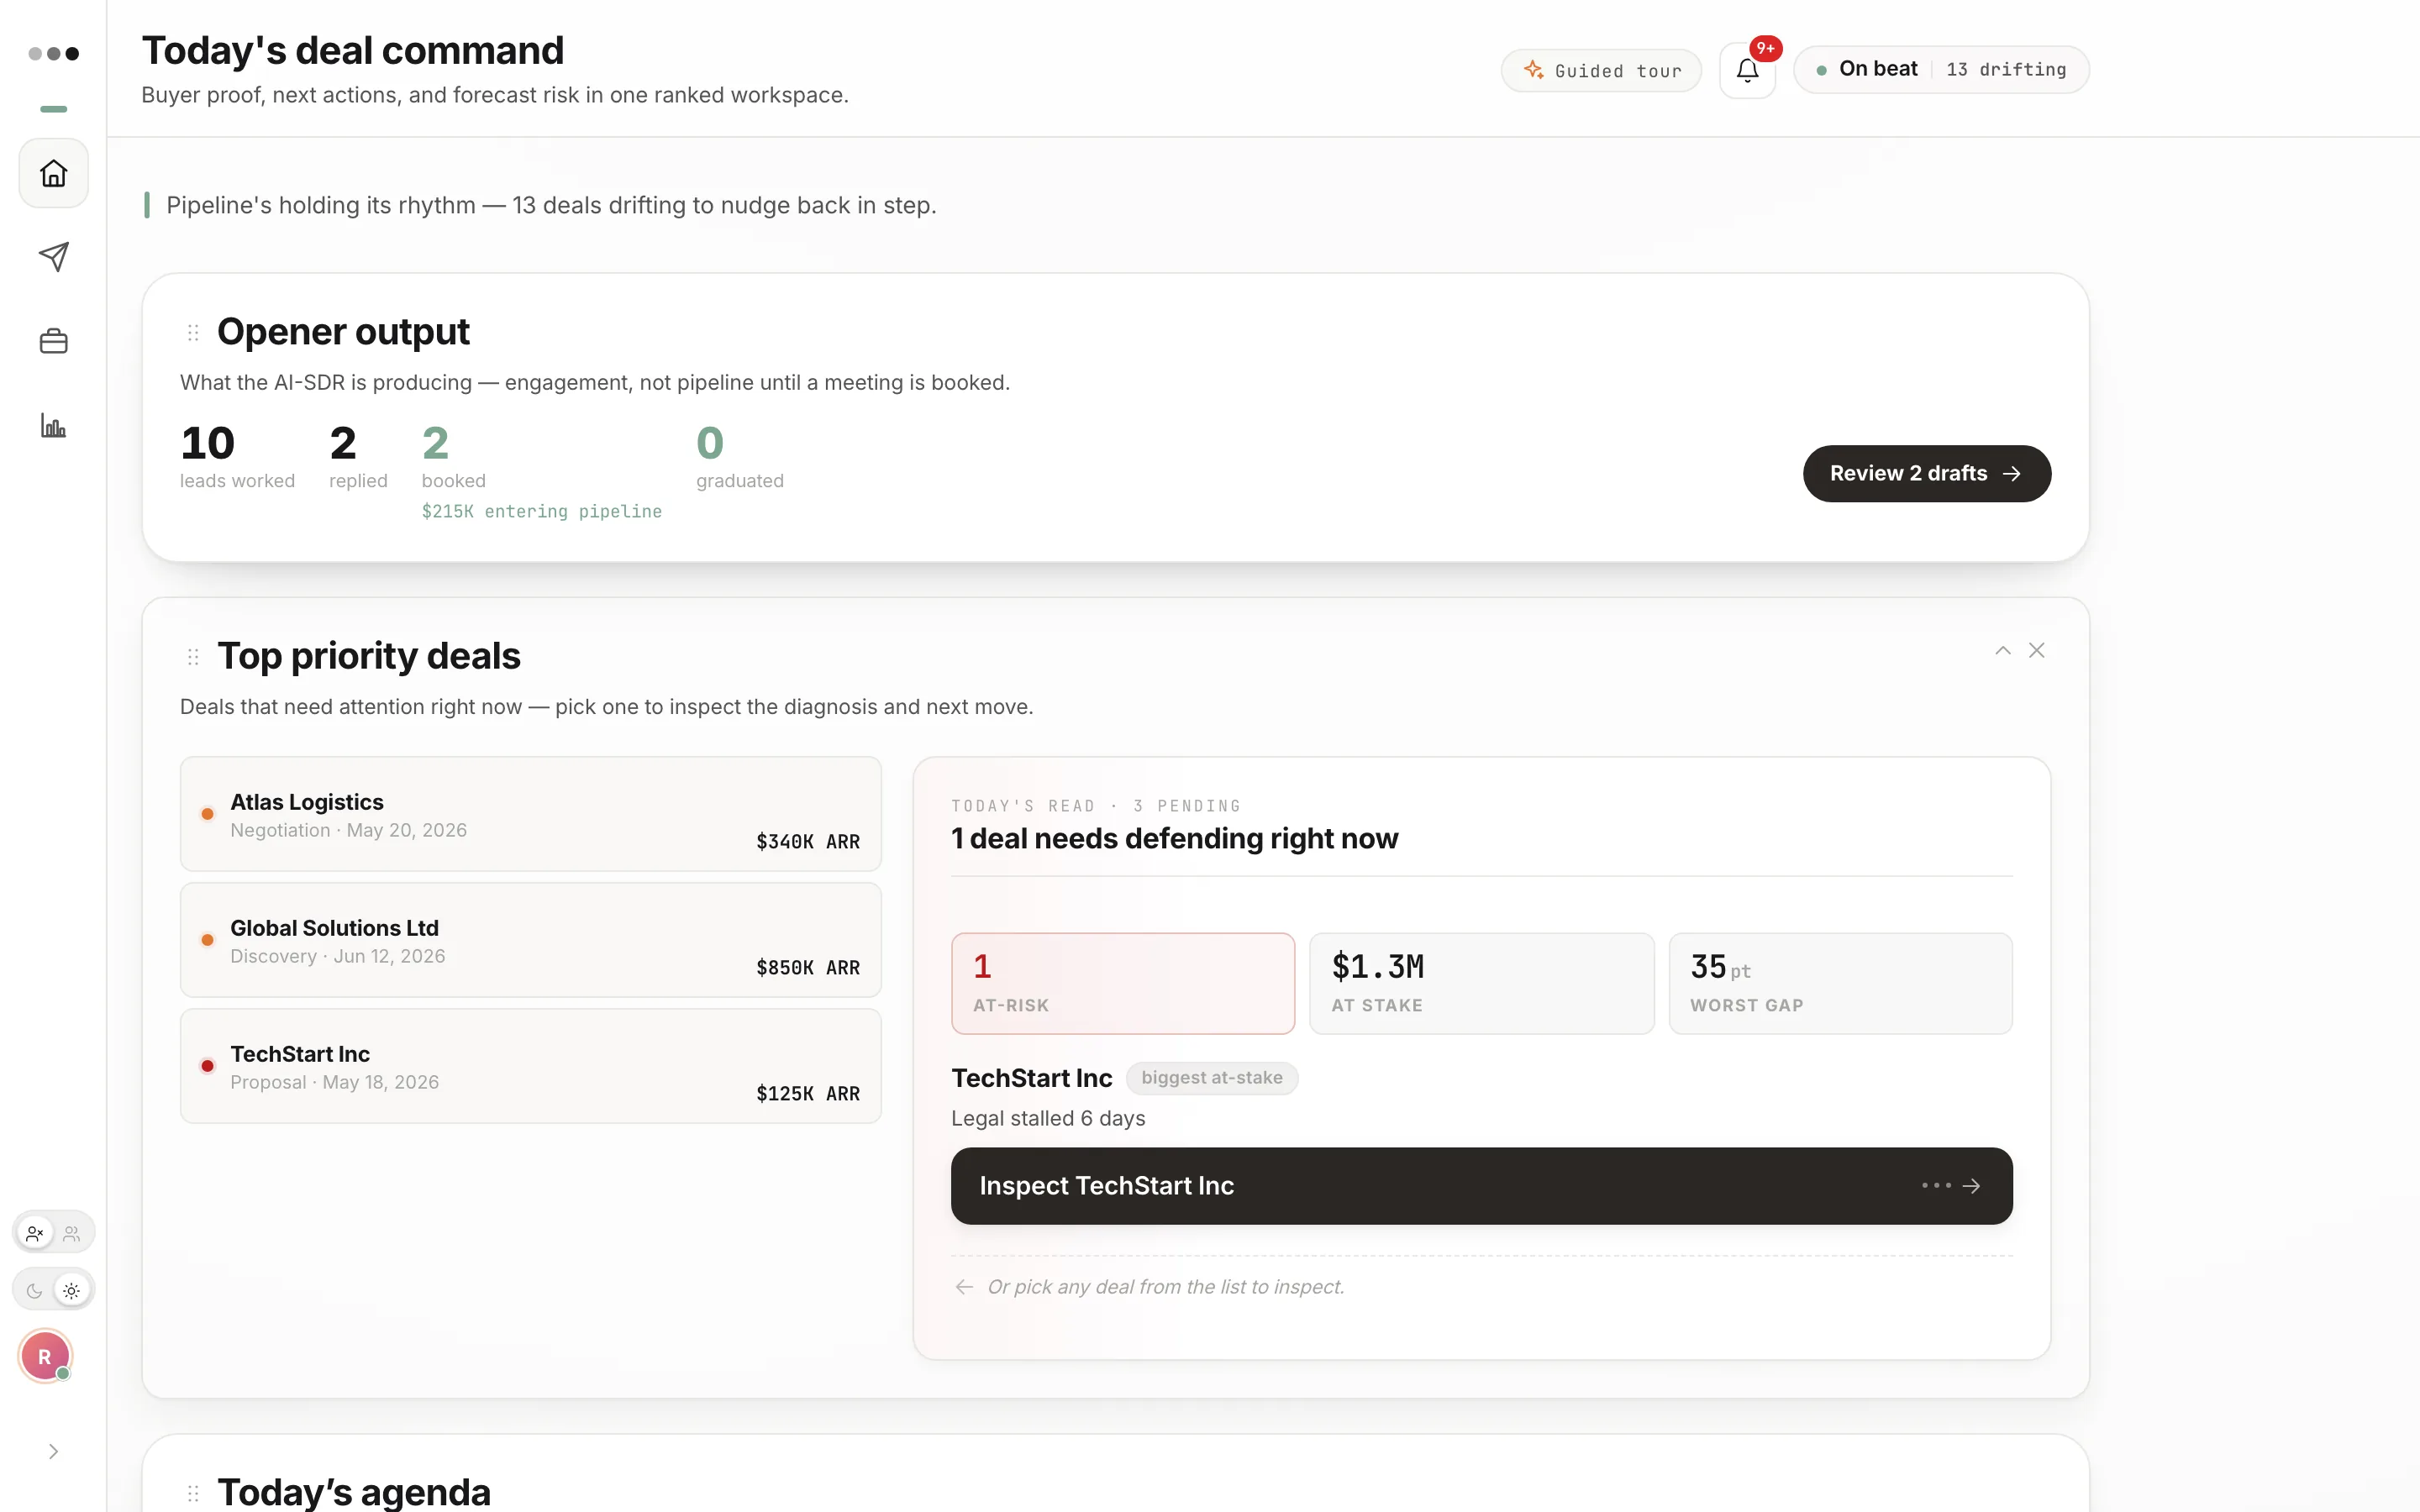Click the '0 graduated' stat
2420x1512 pixels.
(739, 457)
